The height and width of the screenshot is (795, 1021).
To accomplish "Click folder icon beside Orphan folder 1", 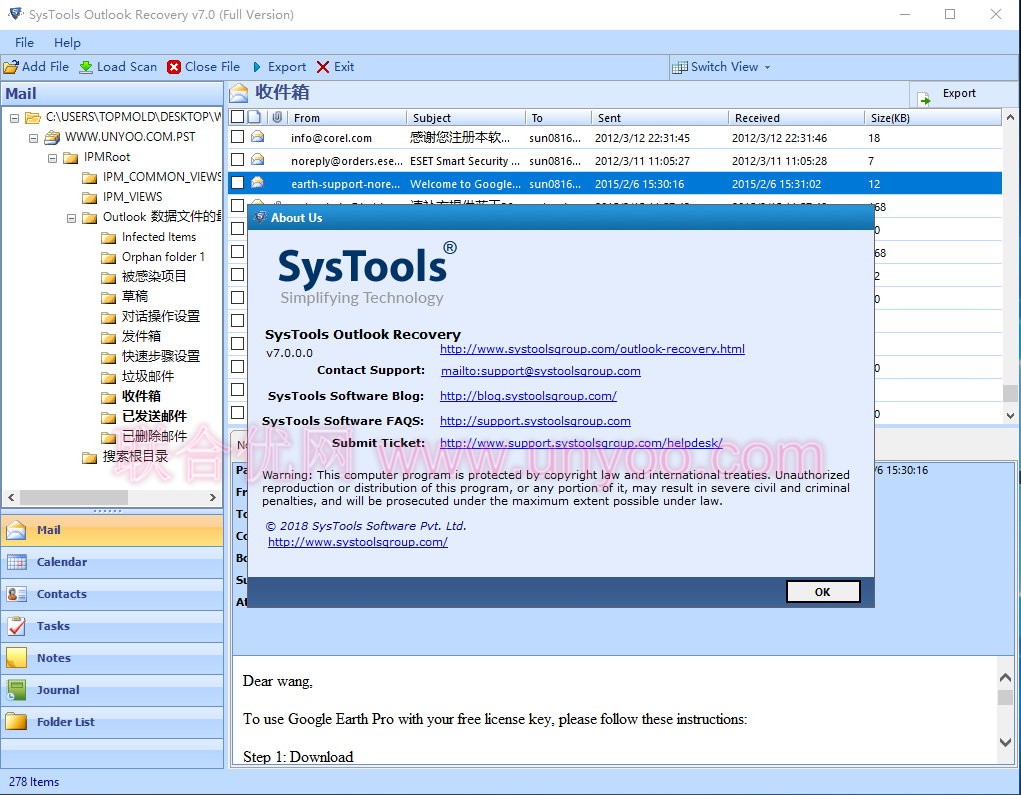I will pyautogui.click(x=109, y=258).
